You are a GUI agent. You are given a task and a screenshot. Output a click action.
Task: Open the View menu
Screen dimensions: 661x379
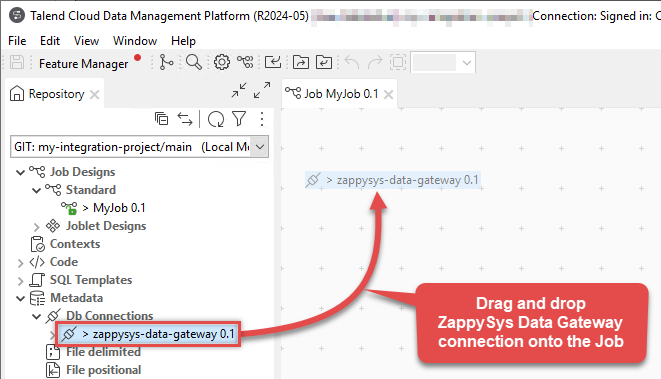pos(86,41)
